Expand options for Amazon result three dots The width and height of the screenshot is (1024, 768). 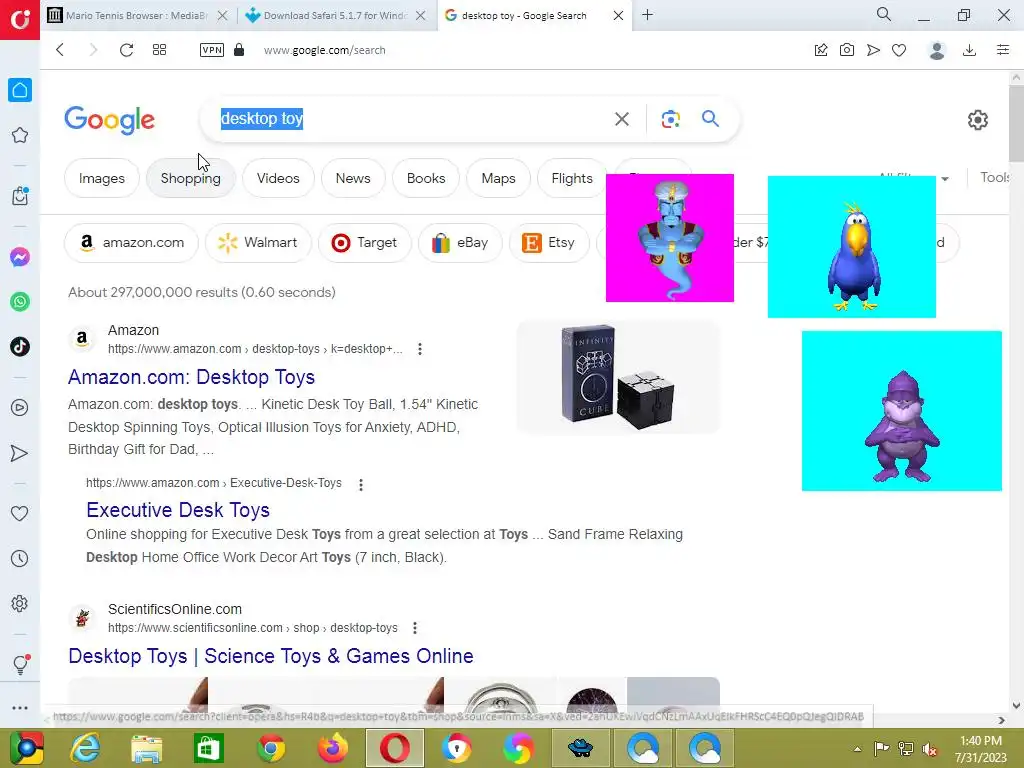(420, 349)
